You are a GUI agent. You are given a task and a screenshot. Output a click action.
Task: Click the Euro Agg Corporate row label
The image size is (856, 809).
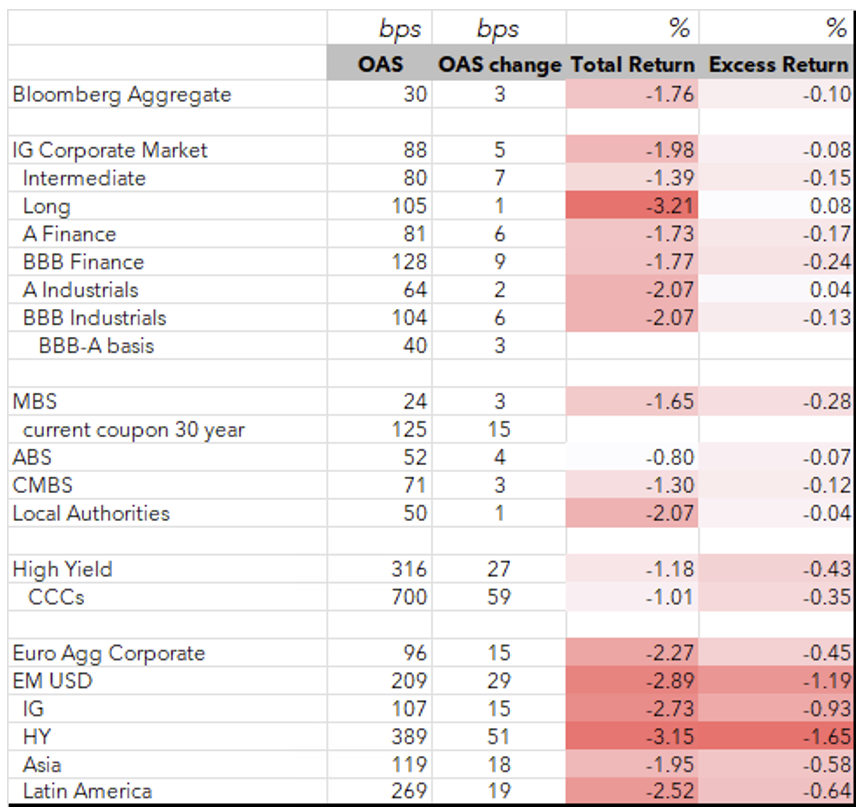pyautogui.click(x=109, y=653)
